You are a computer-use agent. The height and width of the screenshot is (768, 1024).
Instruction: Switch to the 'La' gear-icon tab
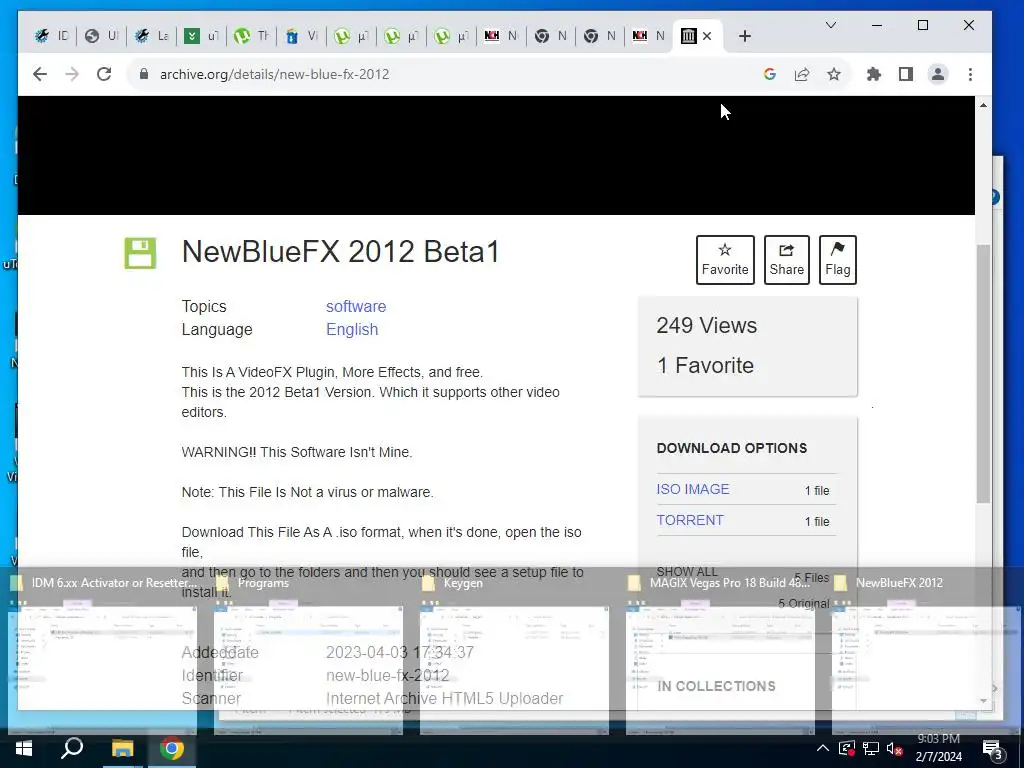(x=152, y=36)
